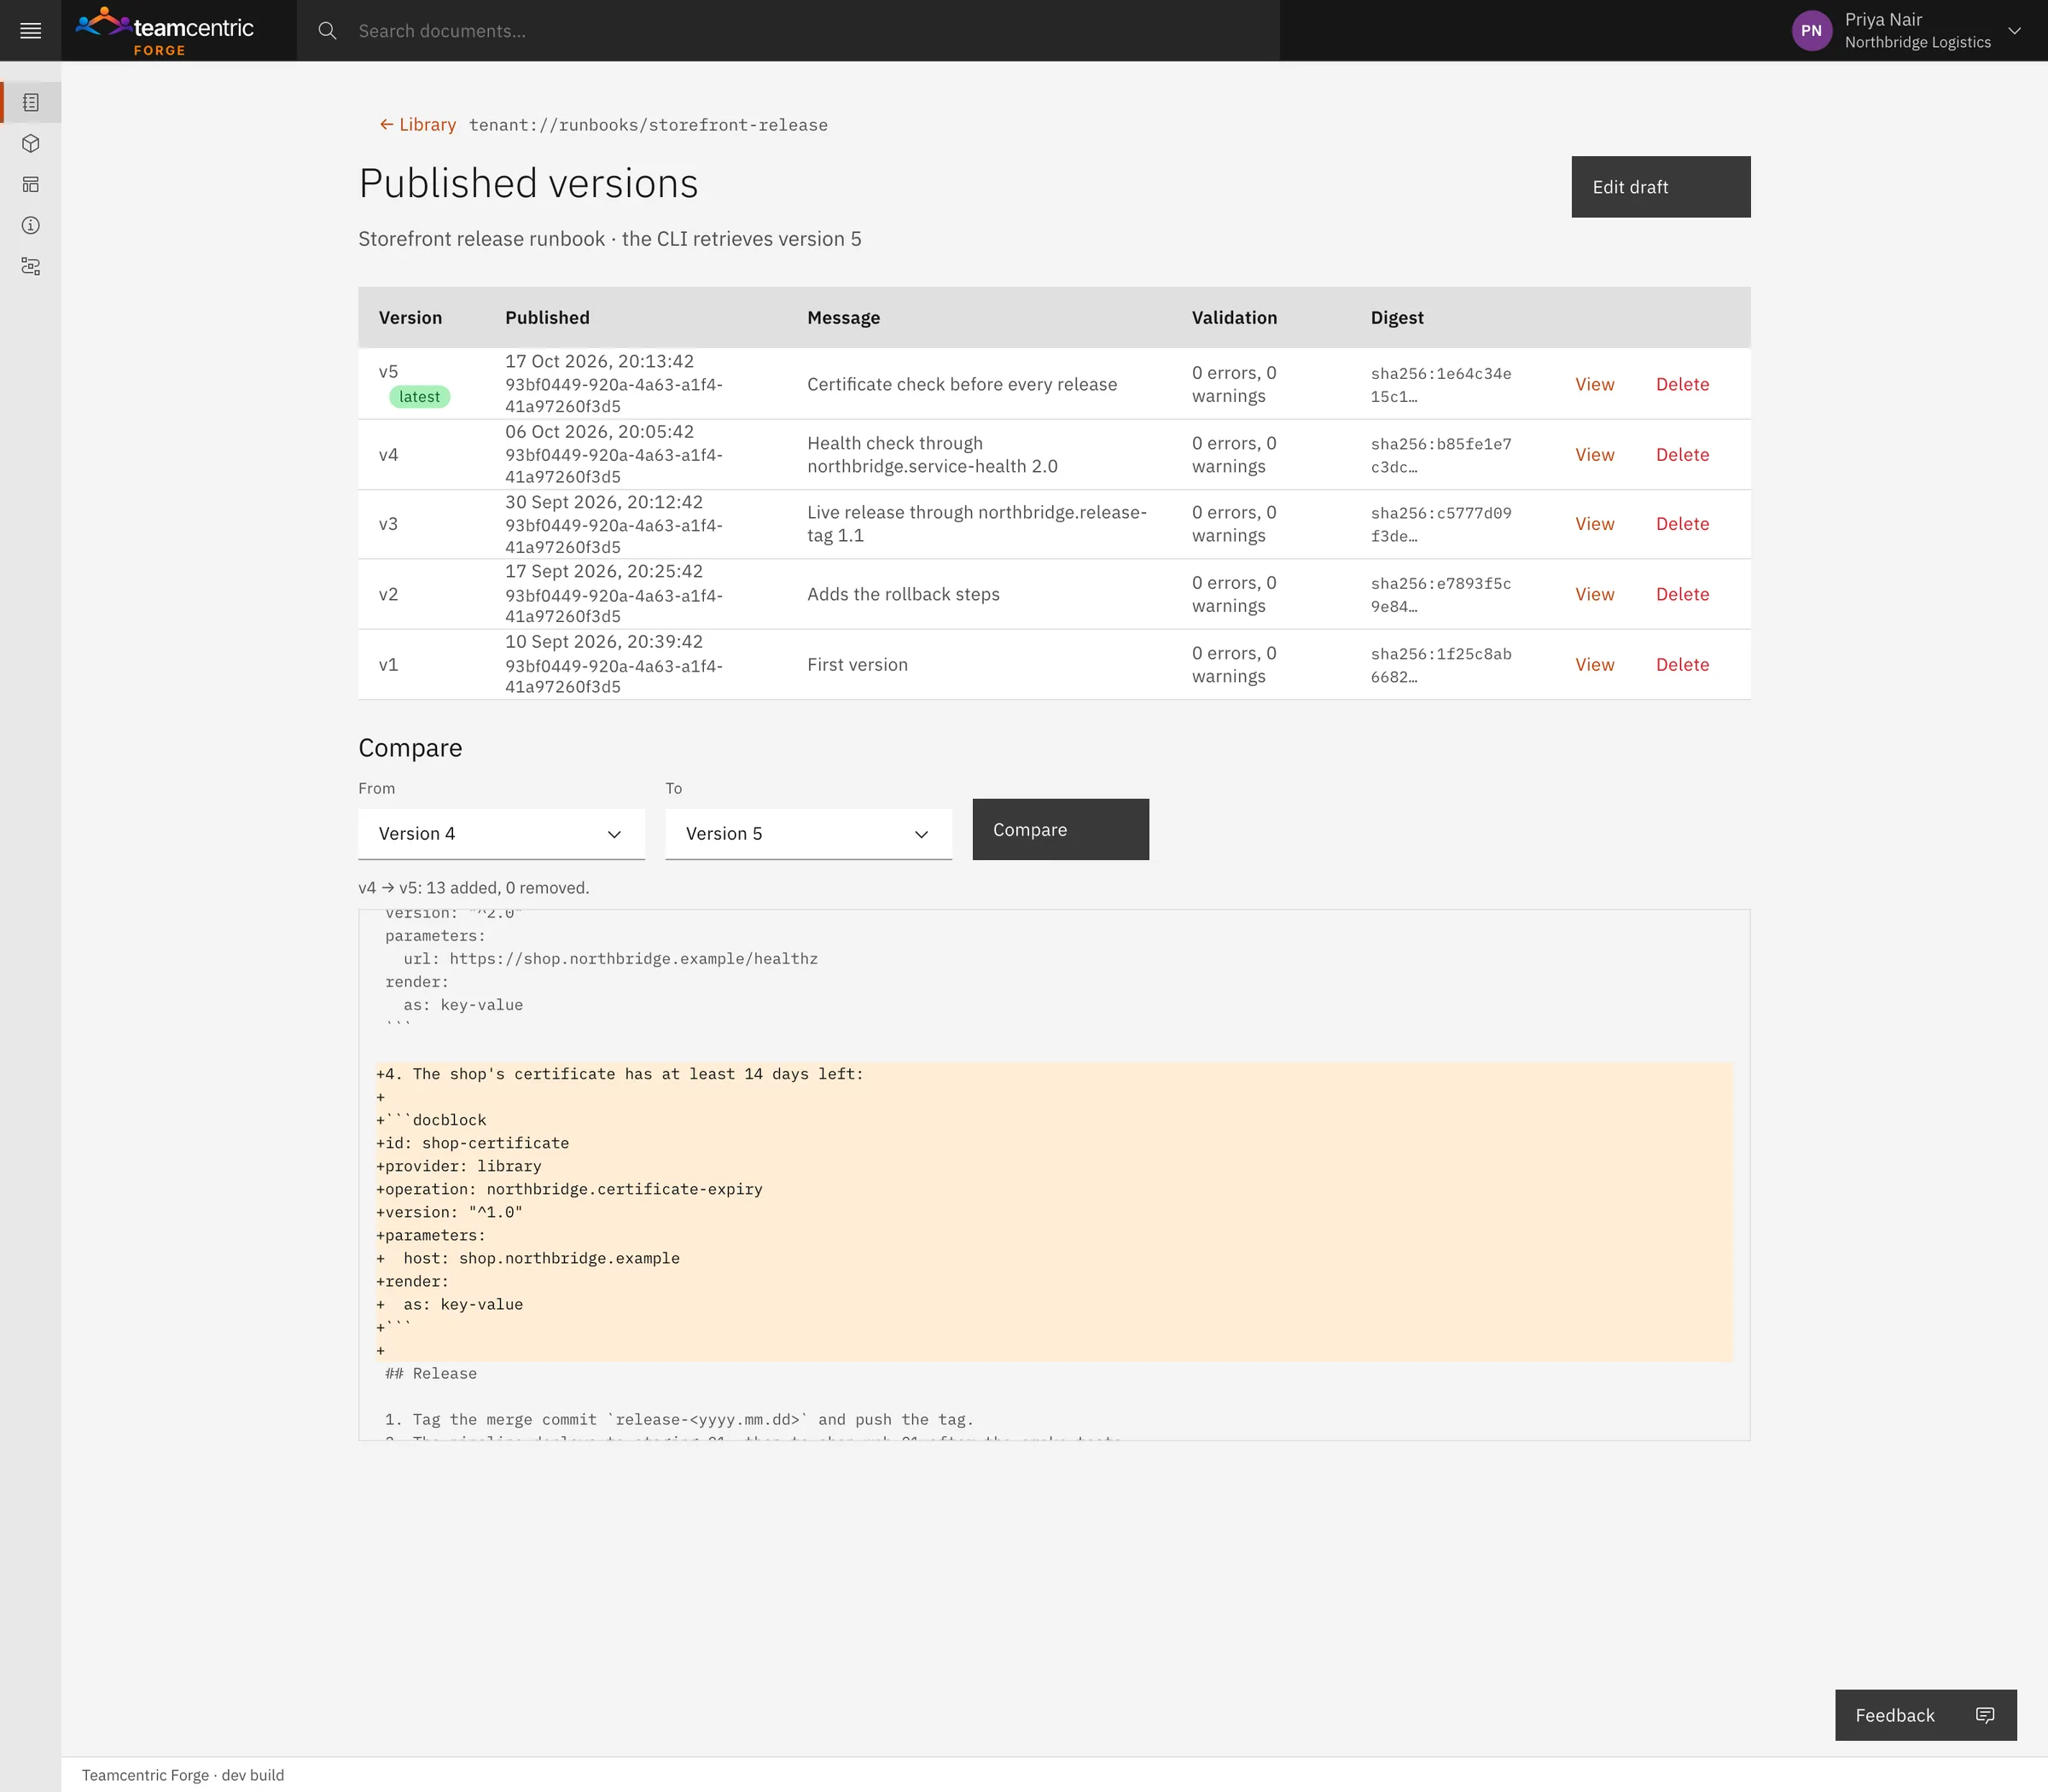
Task: Click 'Adds the rollback steps' message
Action: tap(903, 594)
